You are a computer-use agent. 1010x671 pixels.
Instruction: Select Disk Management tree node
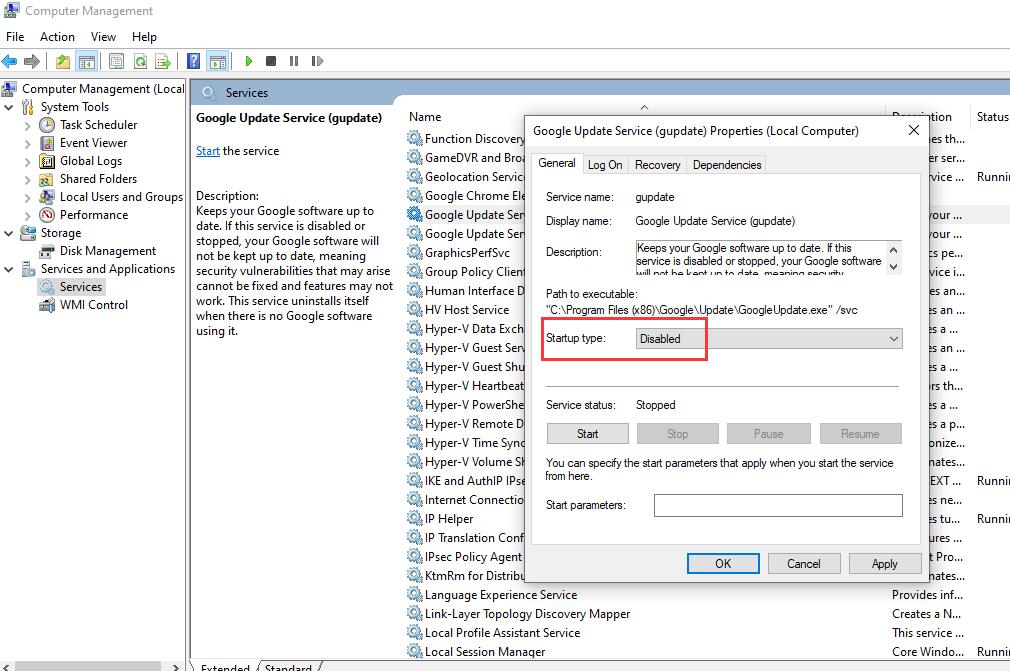(108, 250)
